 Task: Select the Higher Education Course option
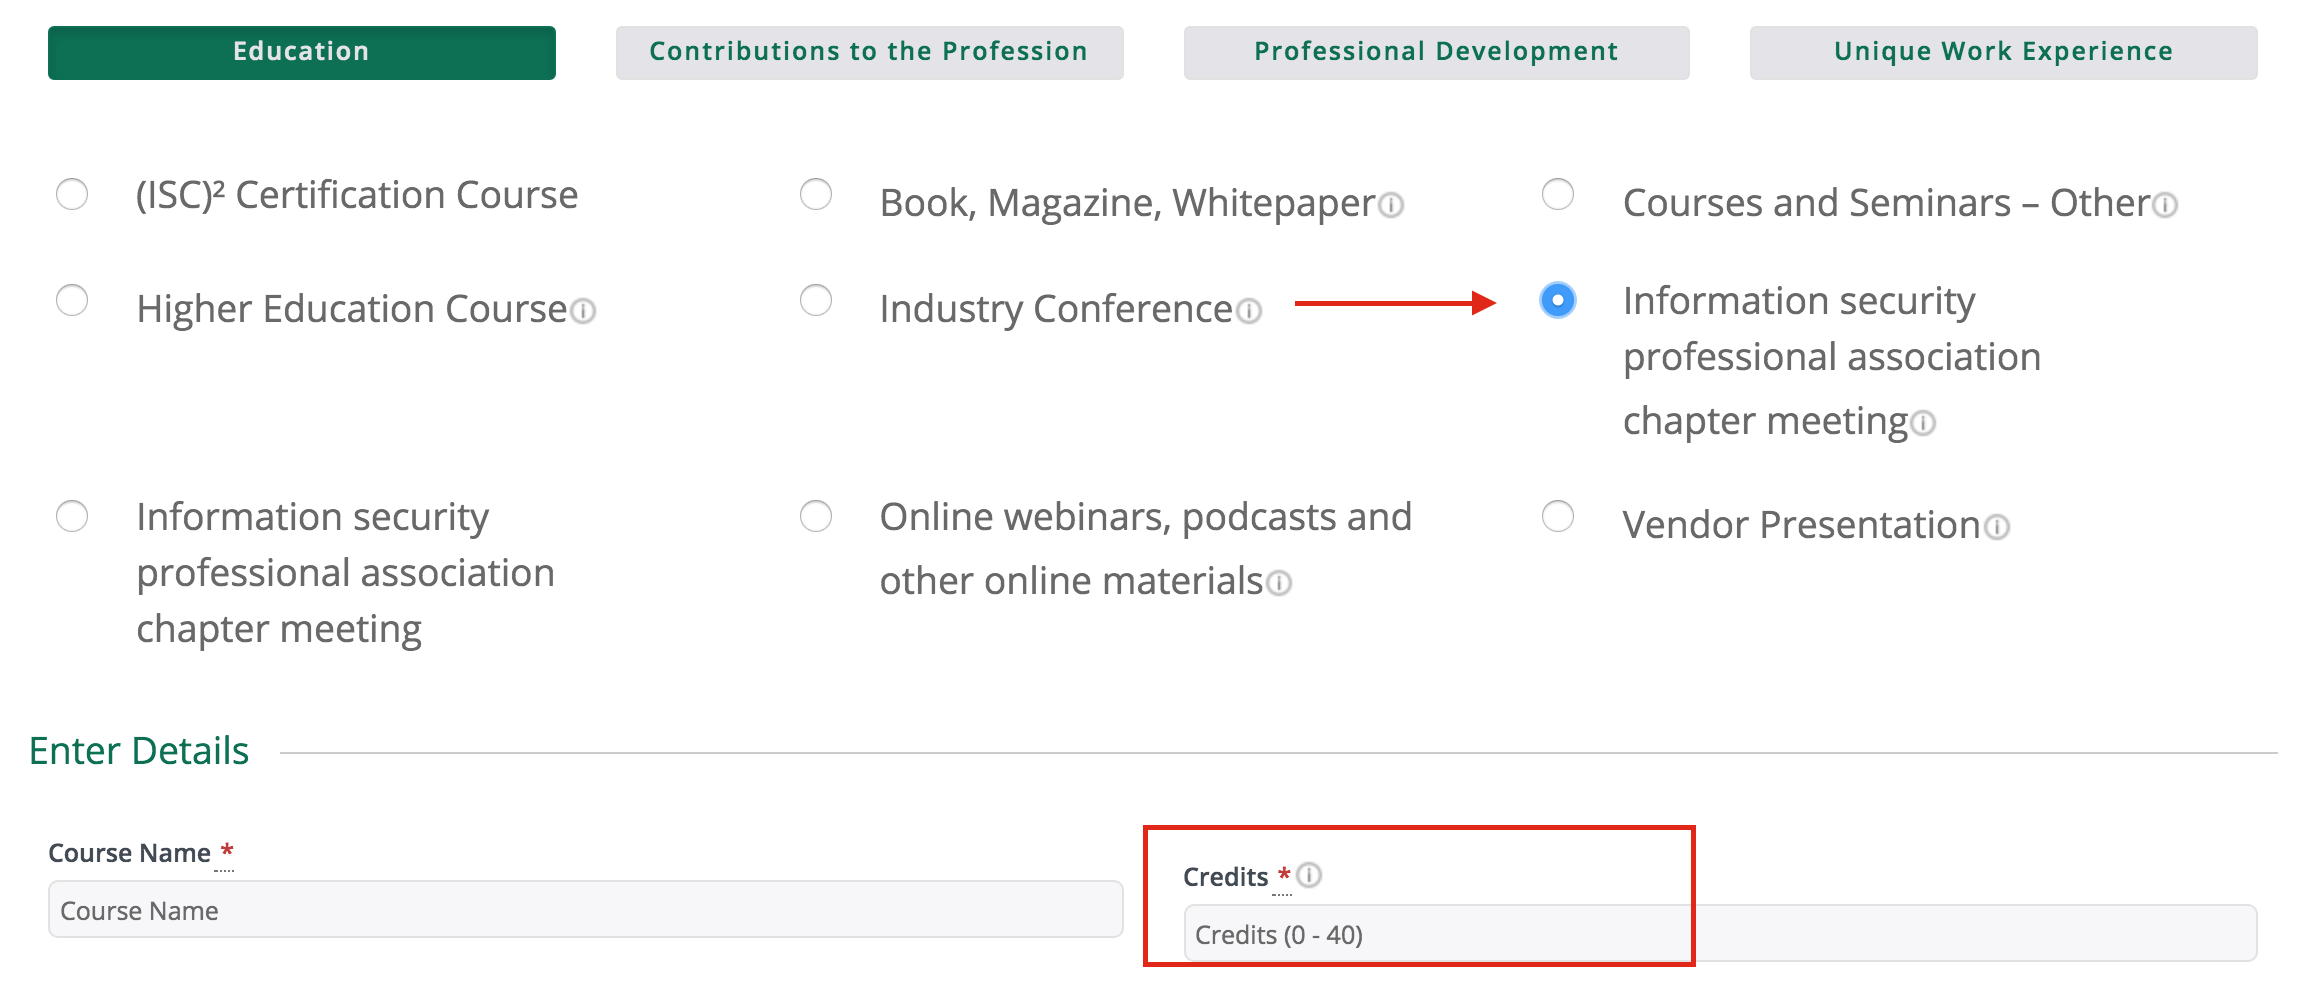(x=71, y=299)
